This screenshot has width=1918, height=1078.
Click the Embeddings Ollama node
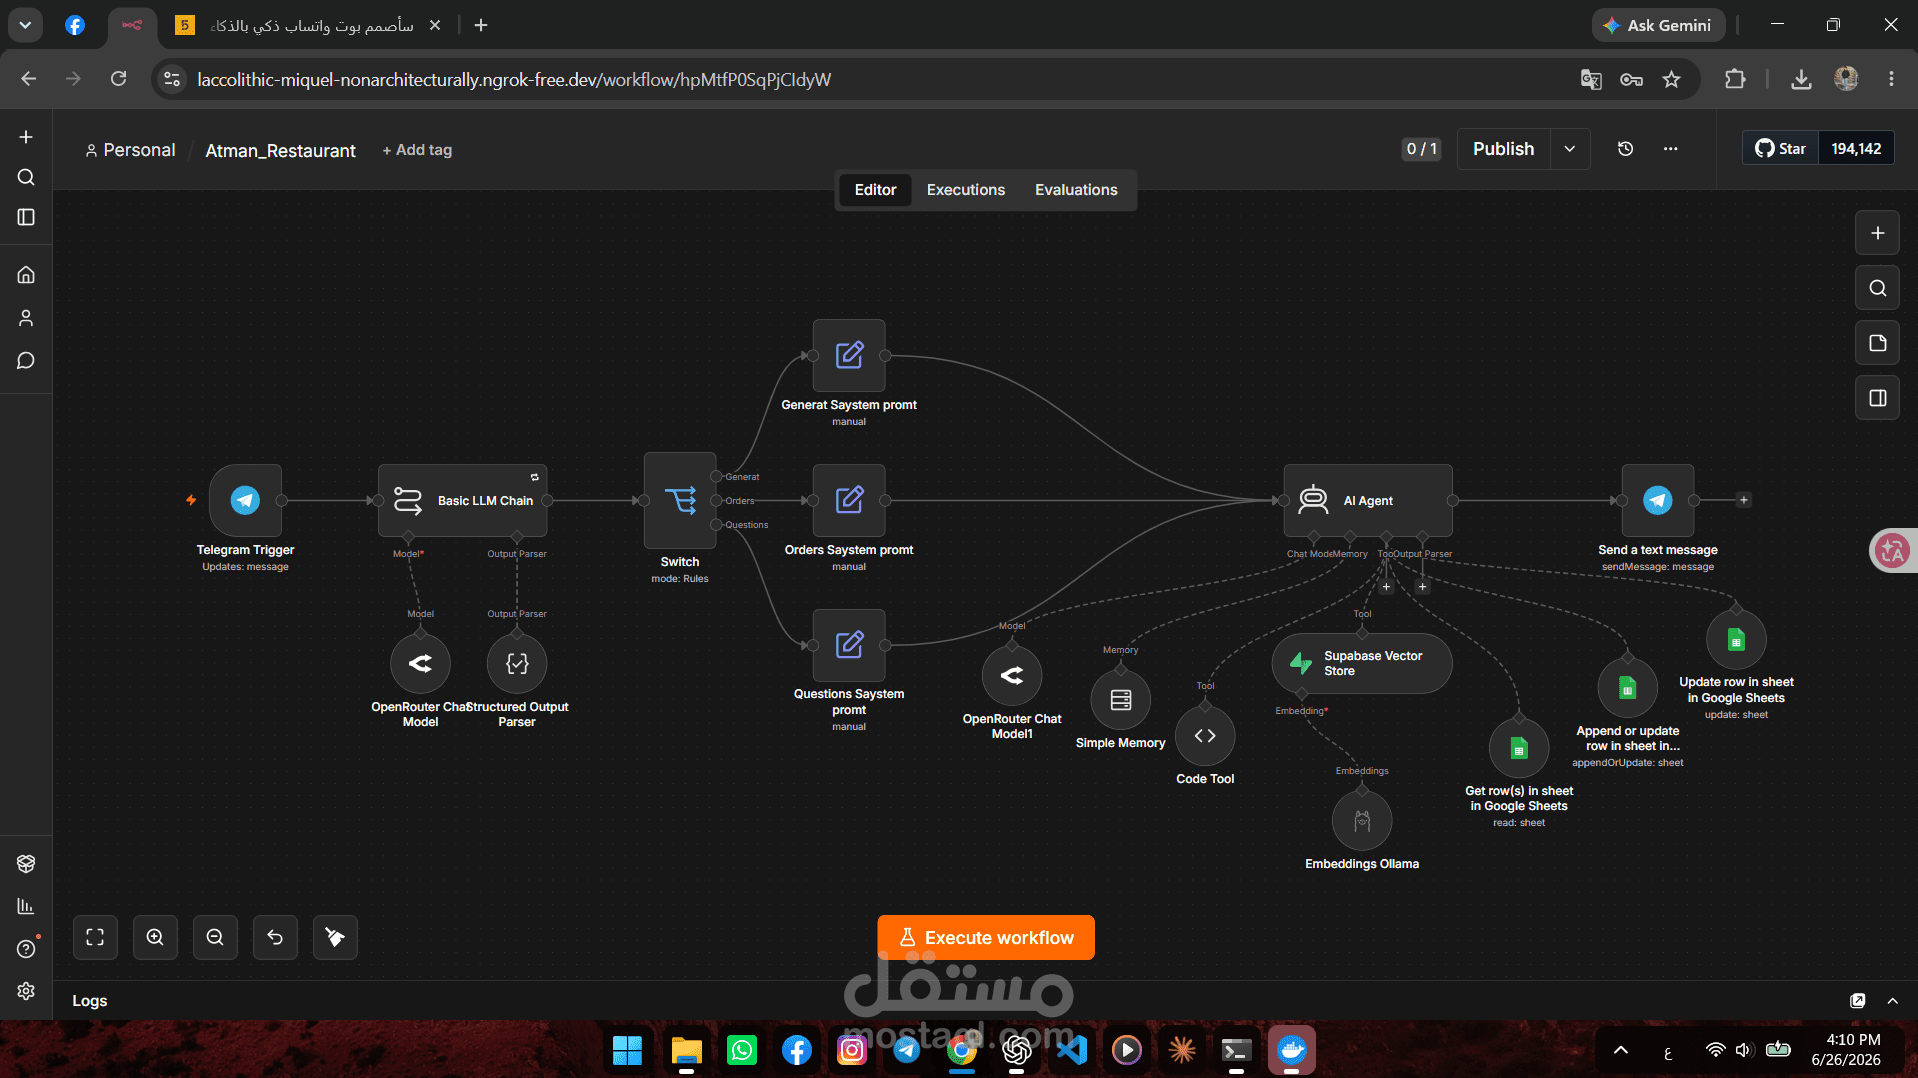[1362, 820]
